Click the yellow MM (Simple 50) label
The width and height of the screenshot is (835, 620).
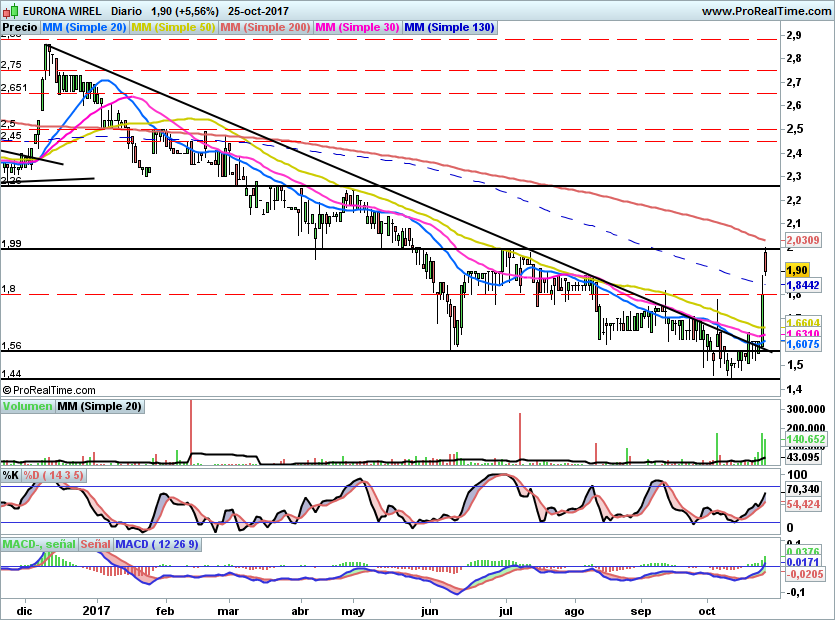[174, 28]
